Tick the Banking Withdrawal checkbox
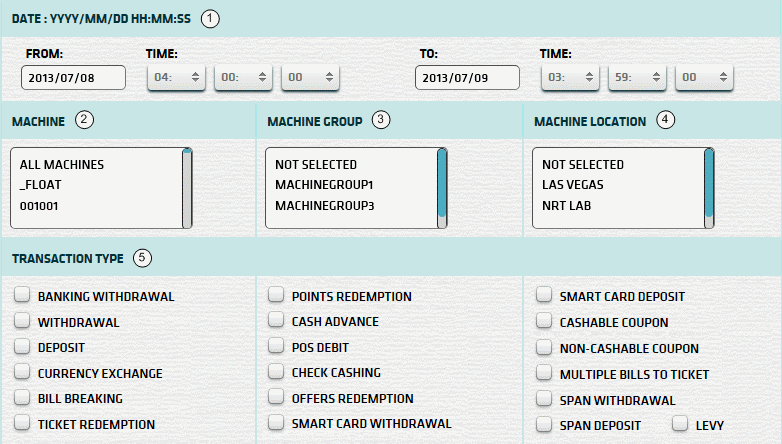The height and width of the screenshot is (444, 782). click(22, 296)
